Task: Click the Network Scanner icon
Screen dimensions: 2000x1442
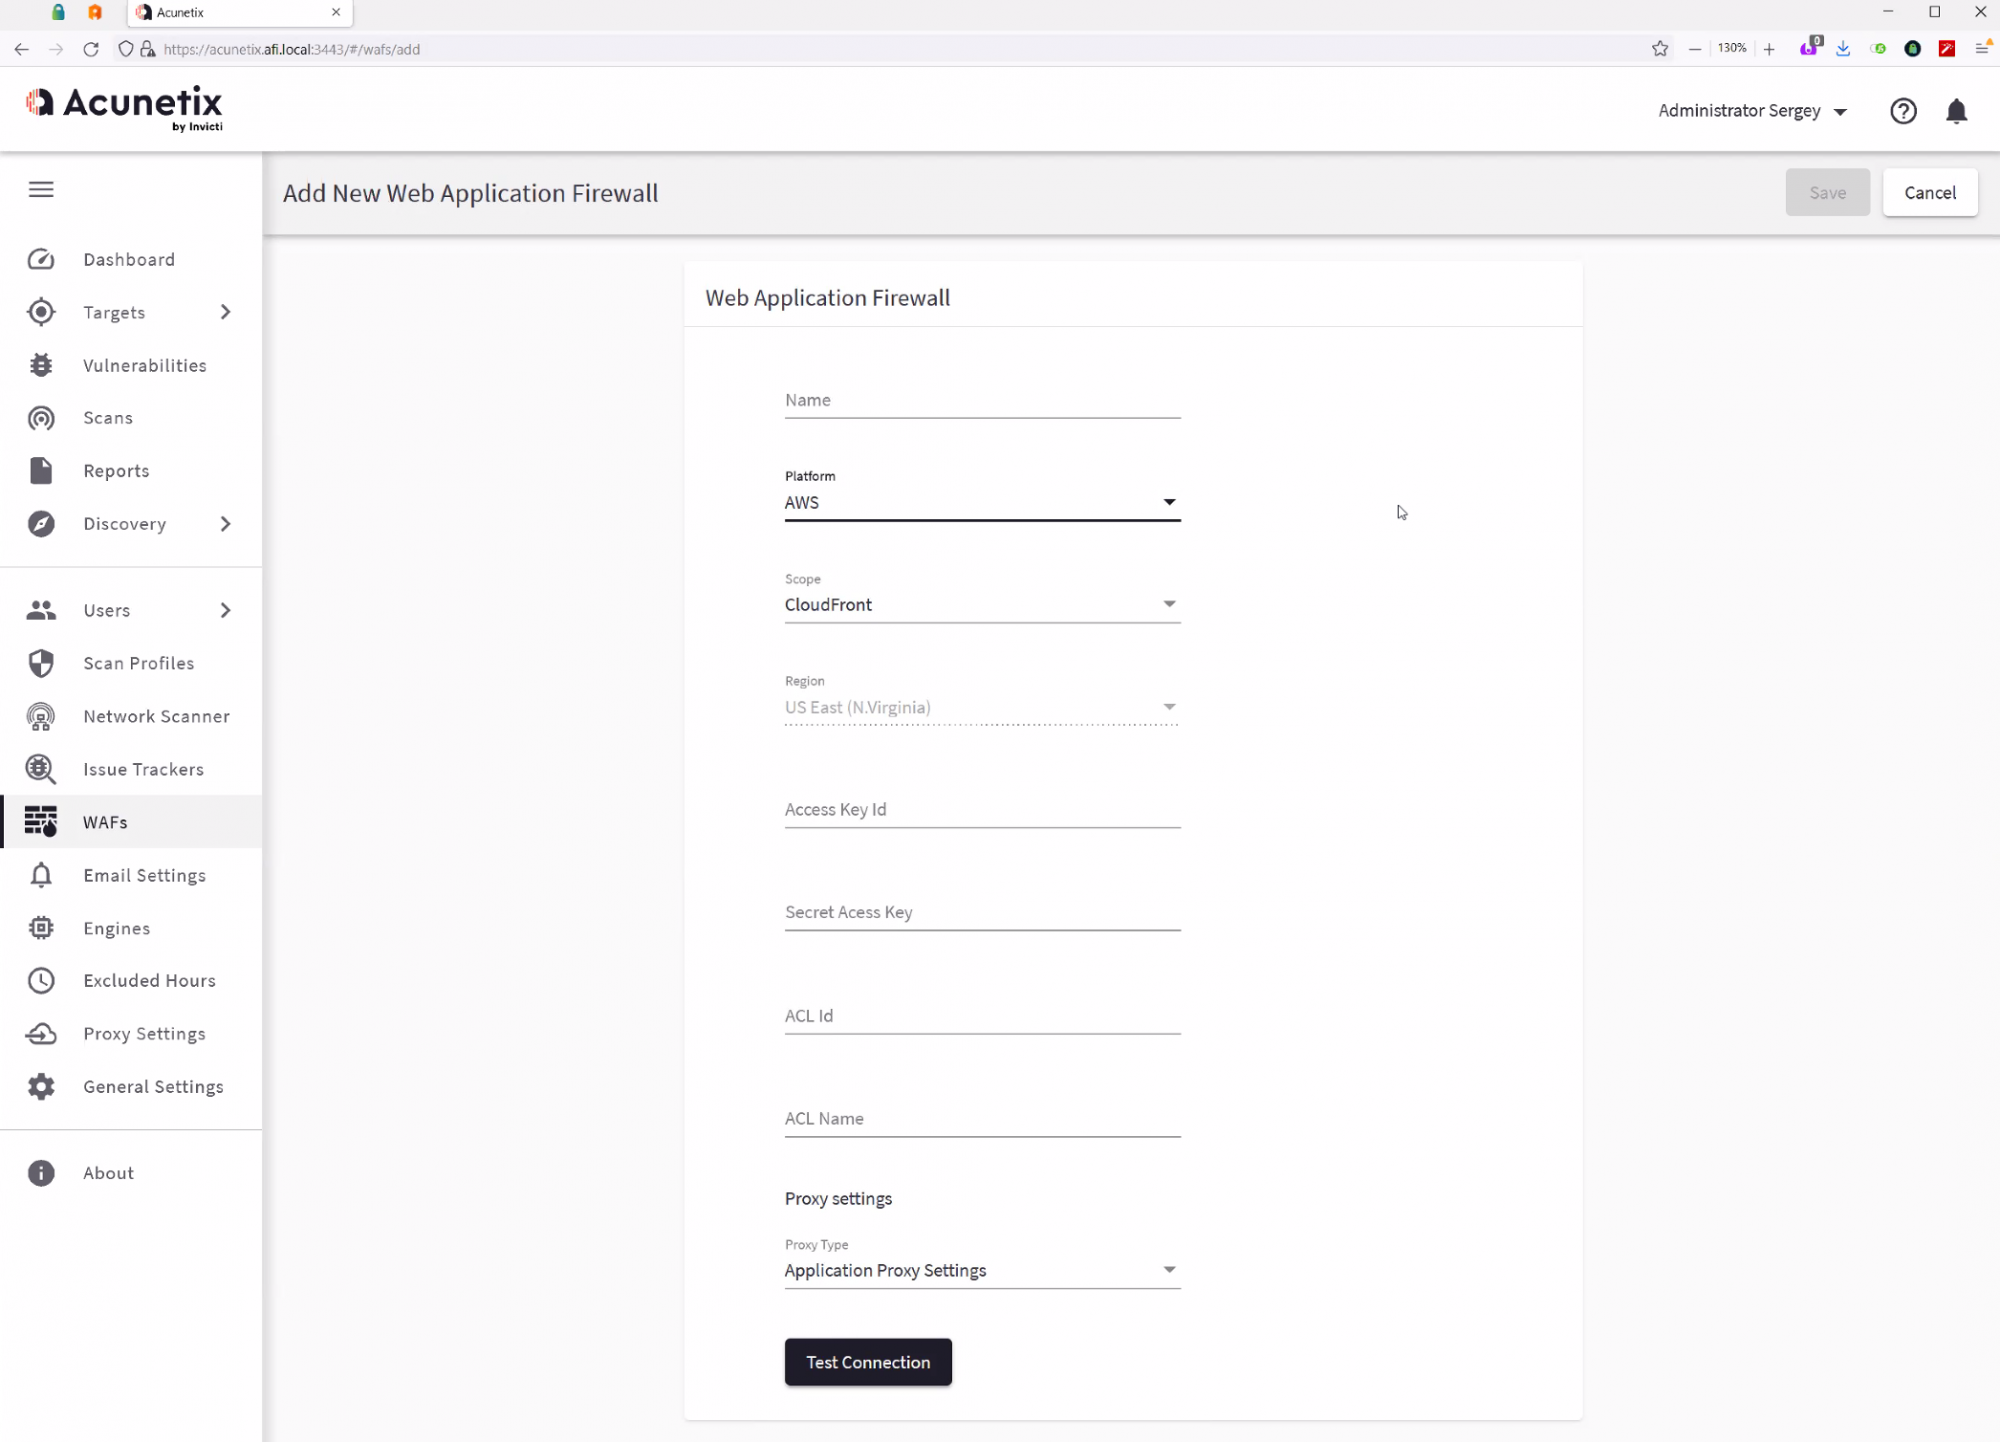Action: click(41, 716)
